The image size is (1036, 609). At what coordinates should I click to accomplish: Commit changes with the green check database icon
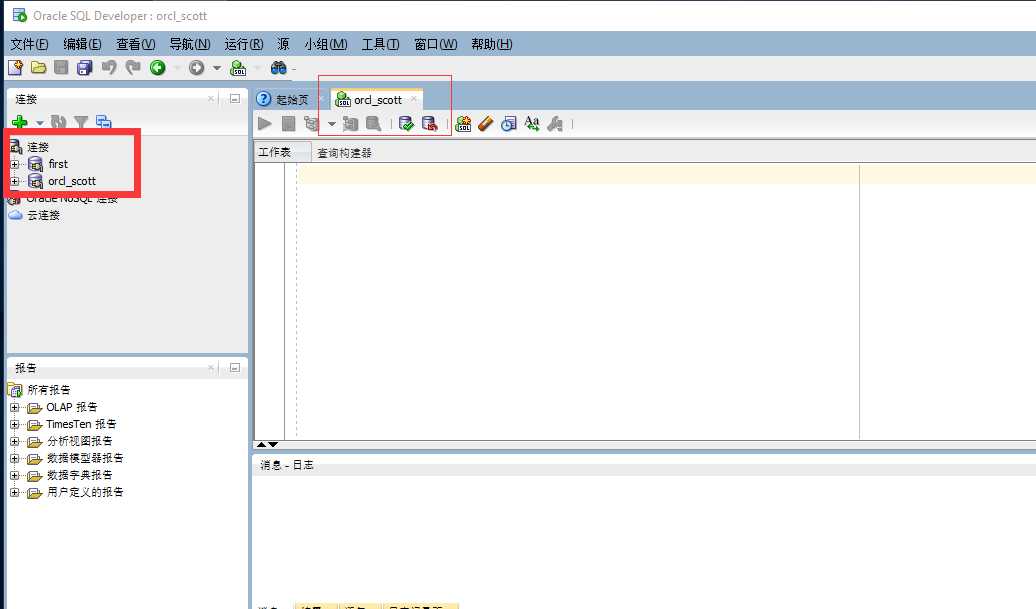pyautogui.click(x=406, y=123)
